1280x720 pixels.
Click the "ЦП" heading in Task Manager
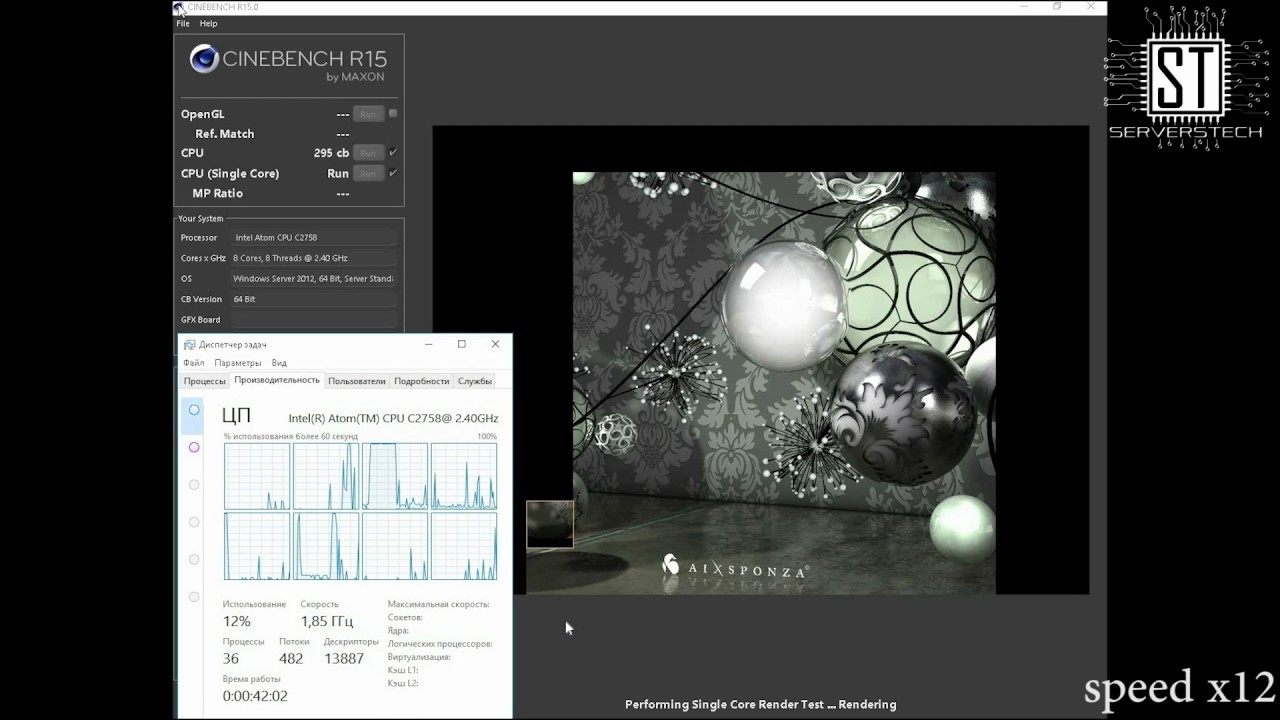coord(236,416)
